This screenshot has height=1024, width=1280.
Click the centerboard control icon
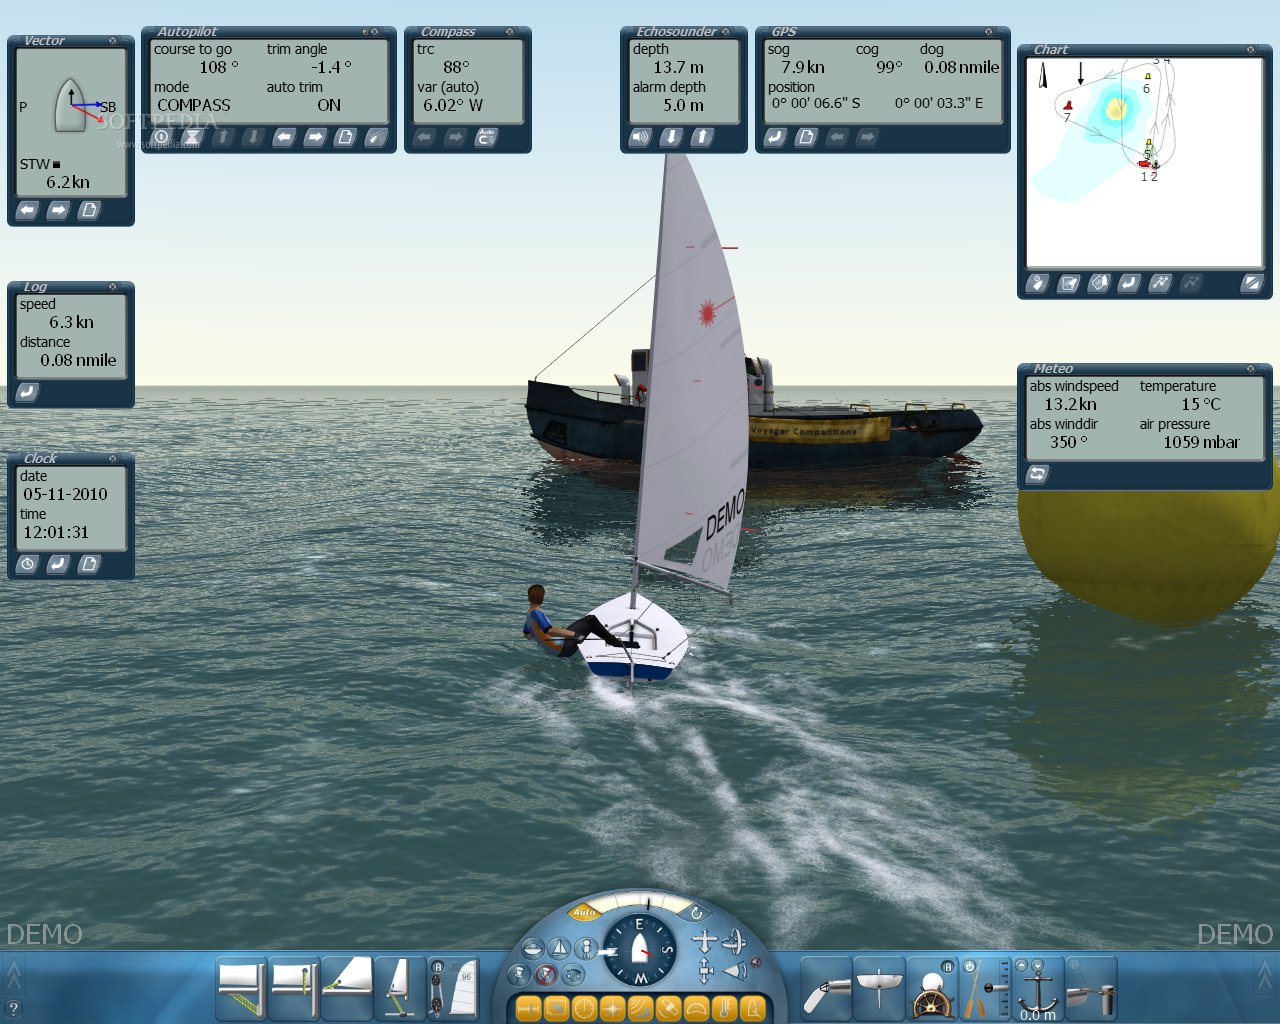[x=879, y=988]
